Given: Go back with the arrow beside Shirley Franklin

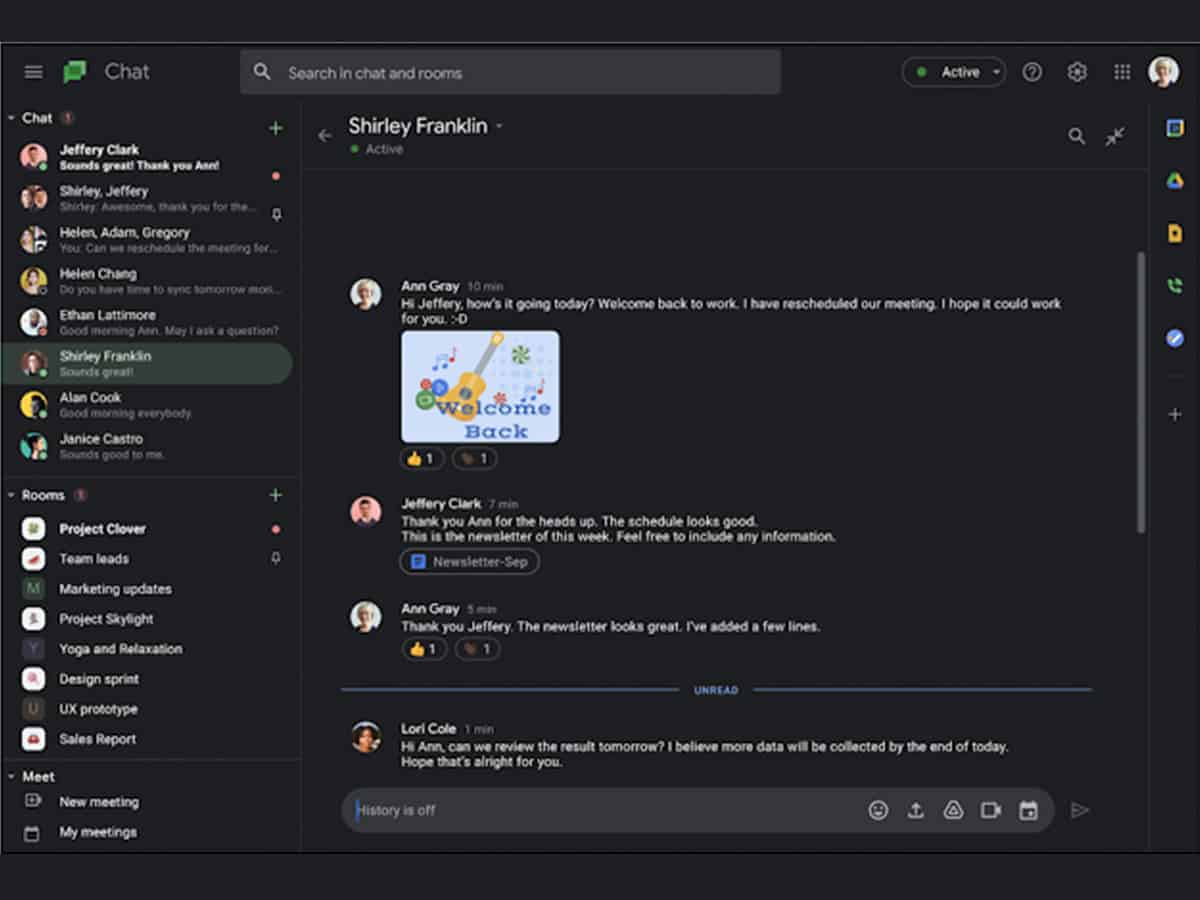Looking at the screenshot, I should [324, 135].
